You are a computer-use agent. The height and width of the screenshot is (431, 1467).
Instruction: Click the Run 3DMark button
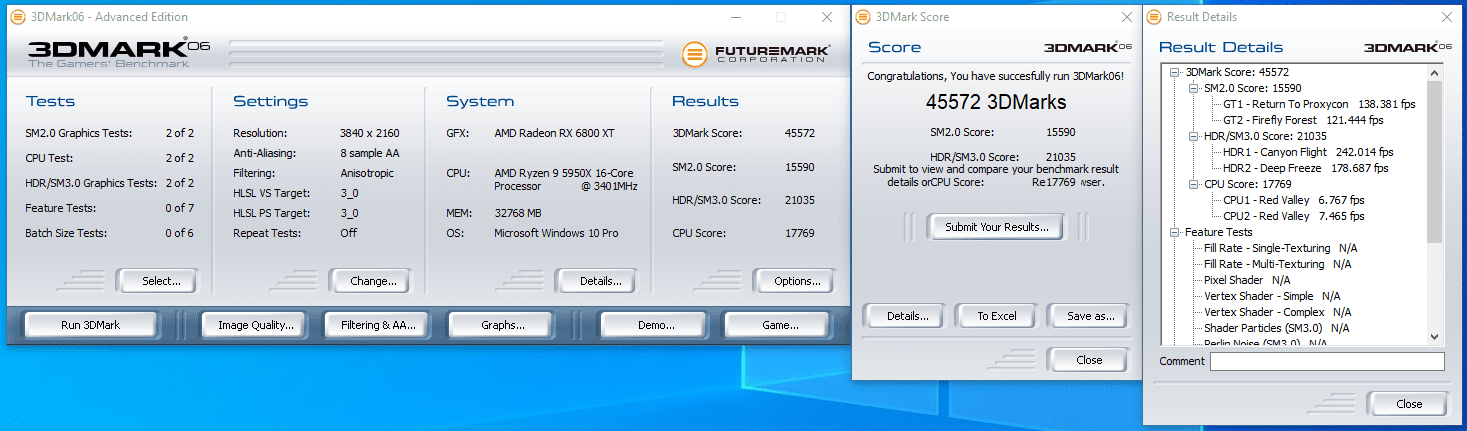click(91, 325)
